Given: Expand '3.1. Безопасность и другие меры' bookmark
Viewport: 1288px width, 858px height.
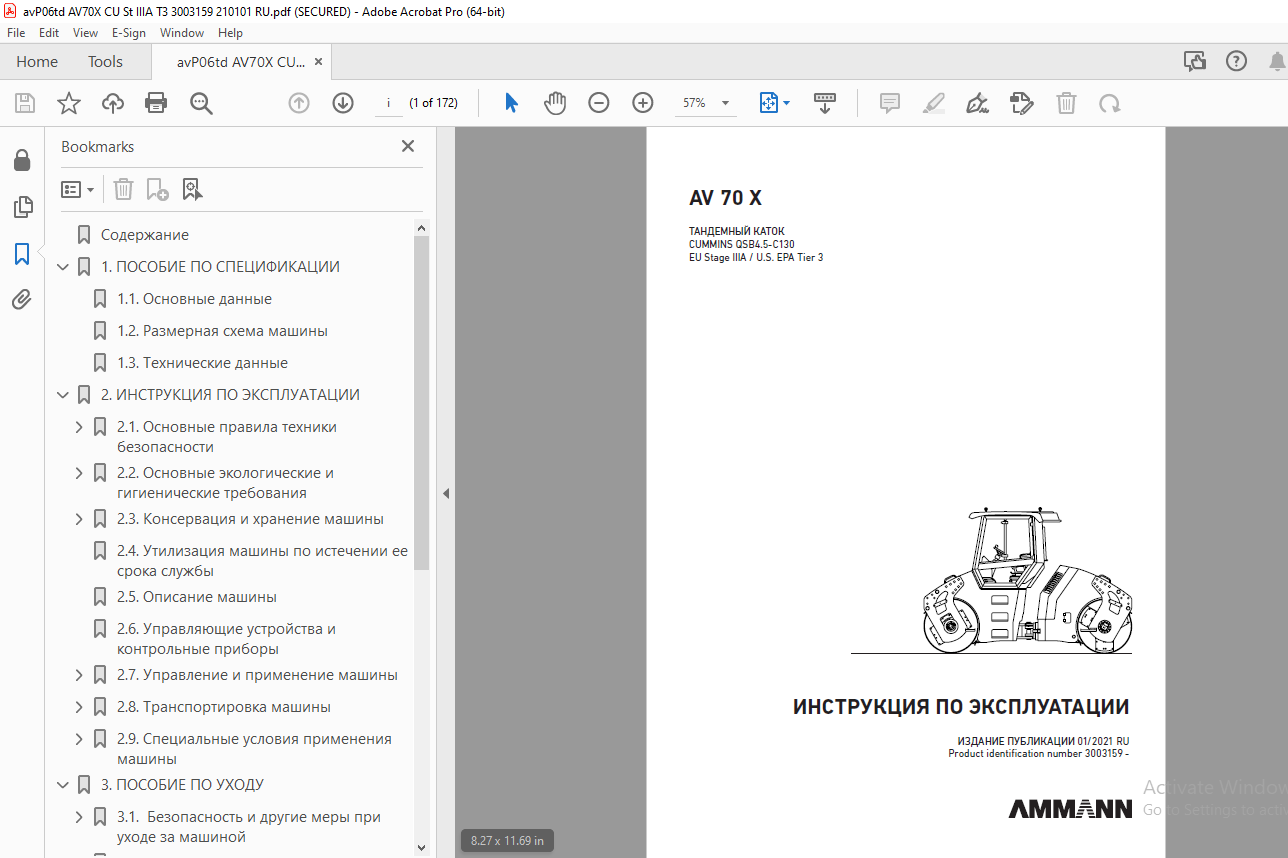Looking at the screenshot, I should pyautogui.click(x=79, y=817).
